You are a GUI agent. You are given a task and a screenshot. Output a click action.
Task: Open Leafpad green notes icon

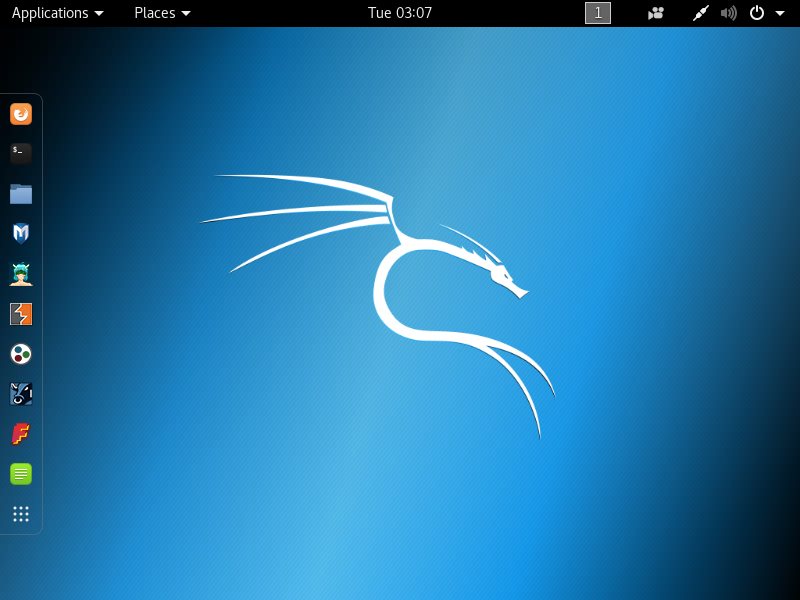pos(21,474)
